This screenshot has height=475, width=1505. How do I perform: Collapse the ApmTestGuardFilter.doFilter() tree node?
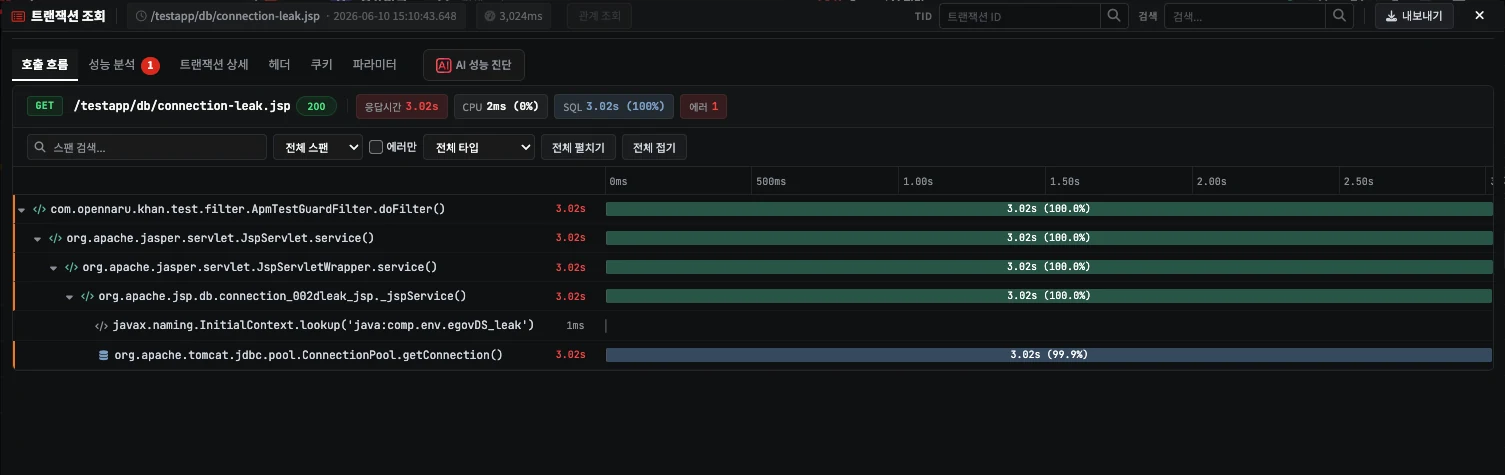pos(22,210)
